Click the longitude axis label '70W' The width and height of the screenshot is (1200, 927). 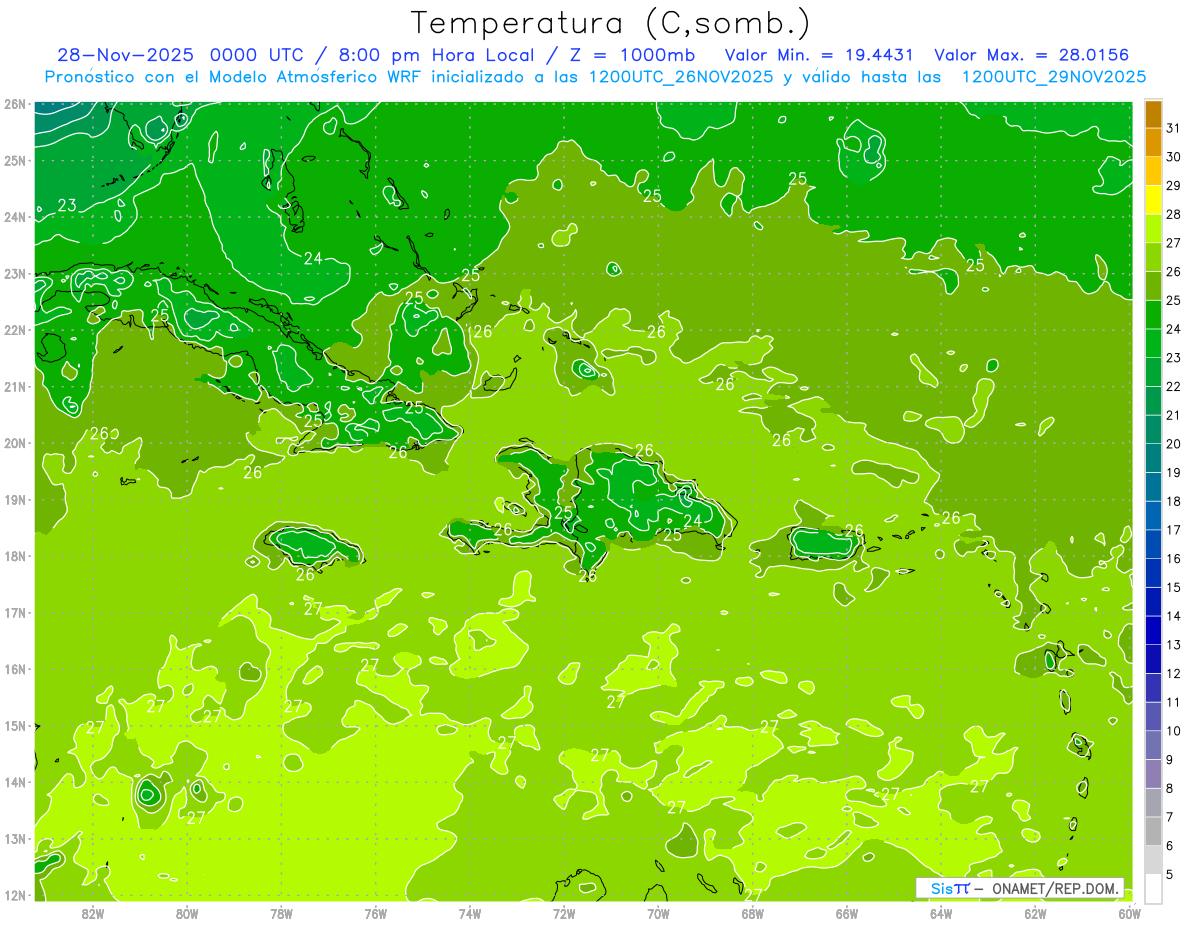tap(658, 913)
